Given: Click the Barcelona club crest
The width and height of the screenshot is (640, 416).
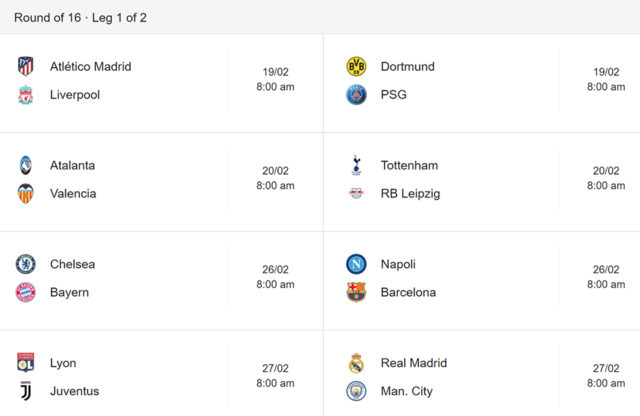Looking at the screenshot, I should point(356,292).
